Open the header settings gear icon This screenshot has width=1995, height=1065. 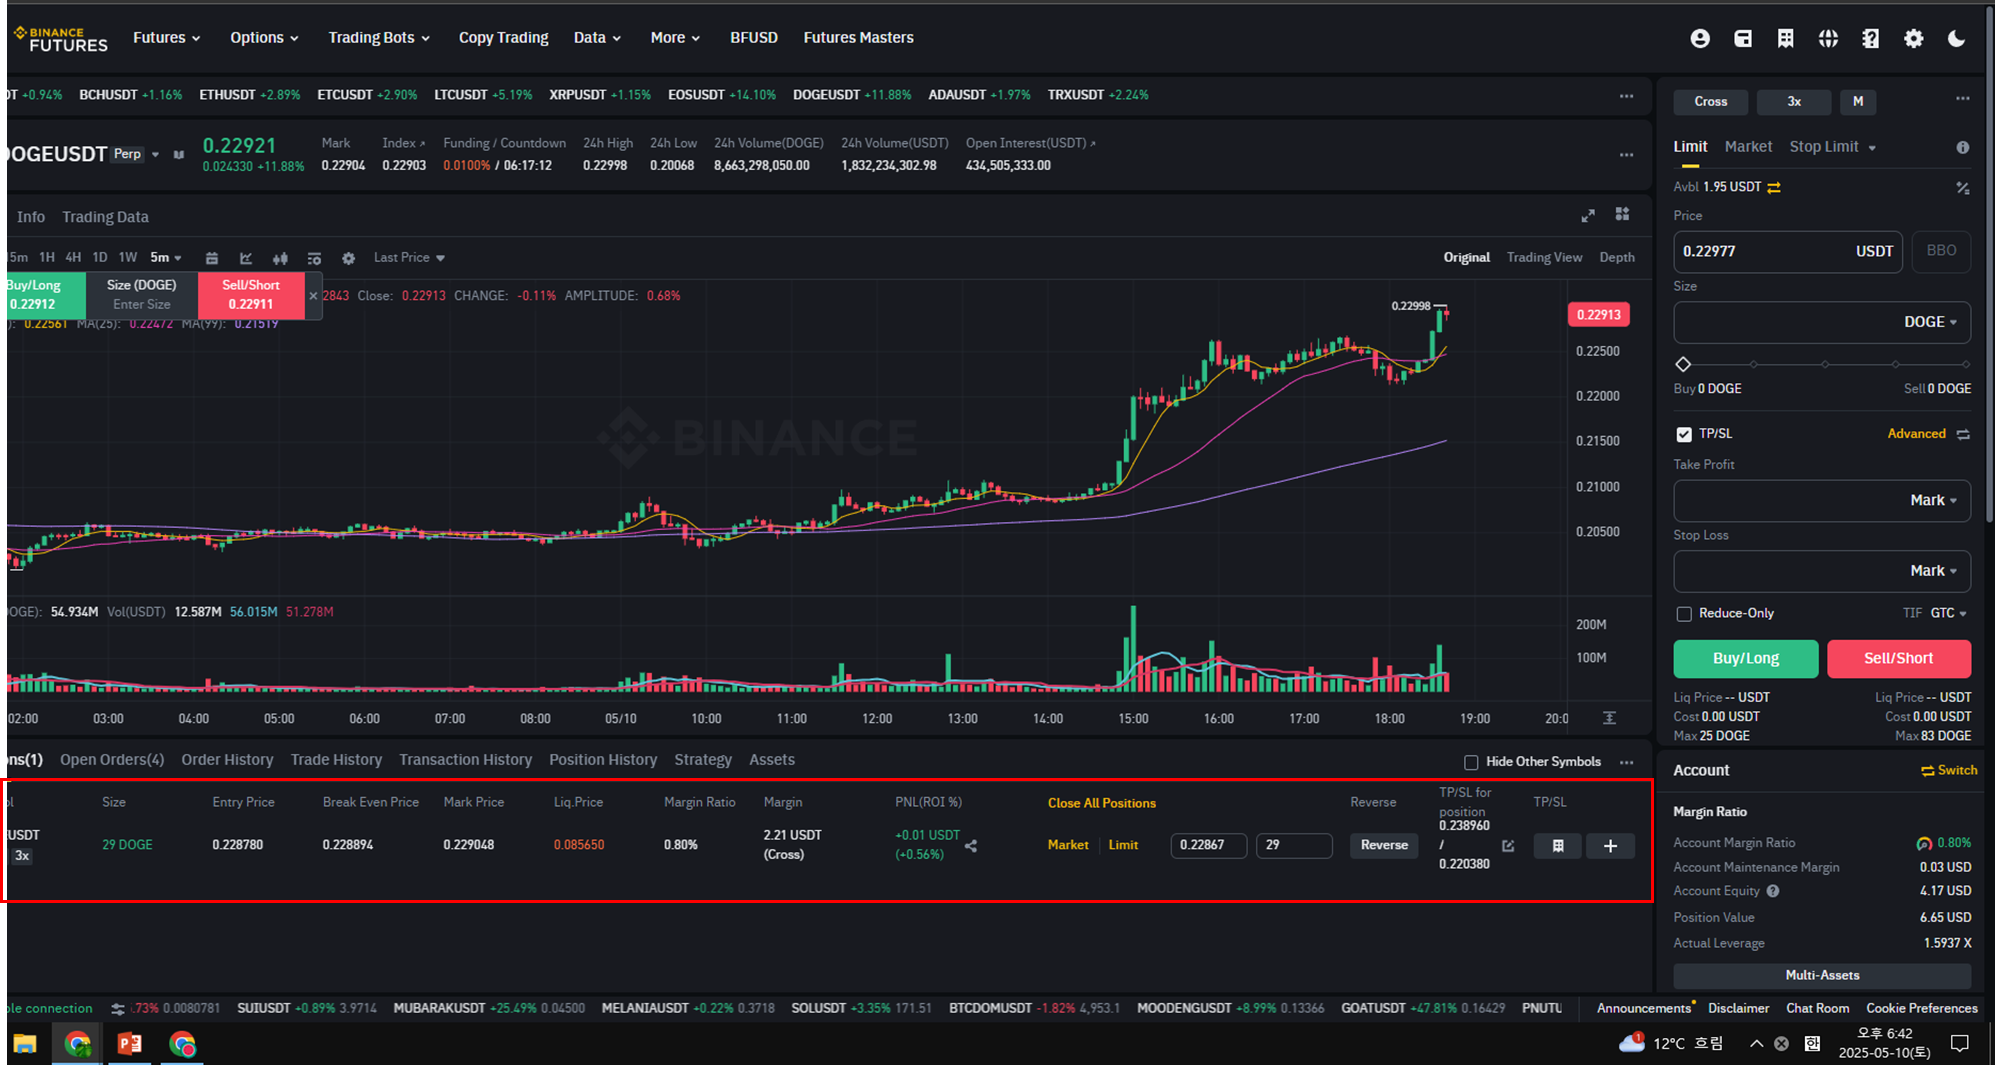[x=1914, y=38]
